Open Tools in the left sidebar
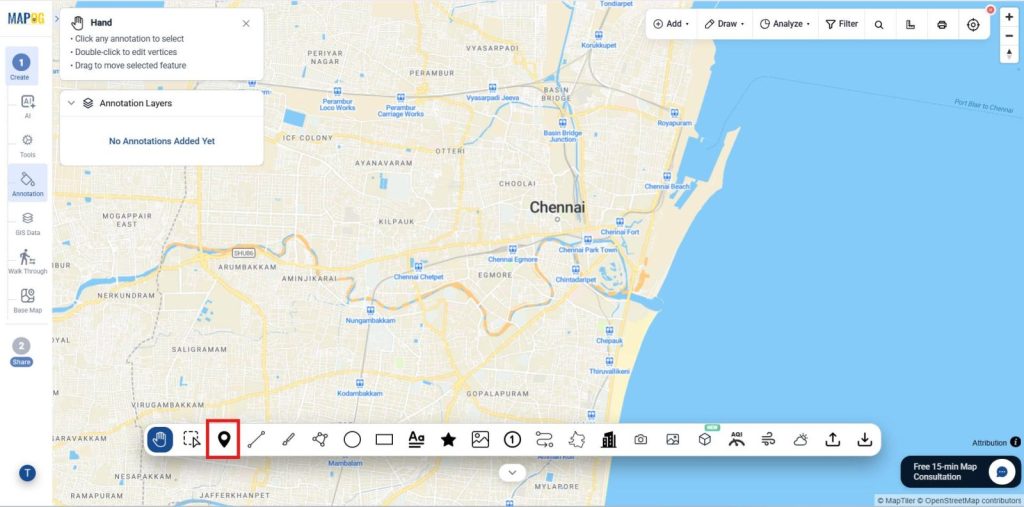Image resolution: width=1024 pixels, height=507 pixels. click(27, 146)
